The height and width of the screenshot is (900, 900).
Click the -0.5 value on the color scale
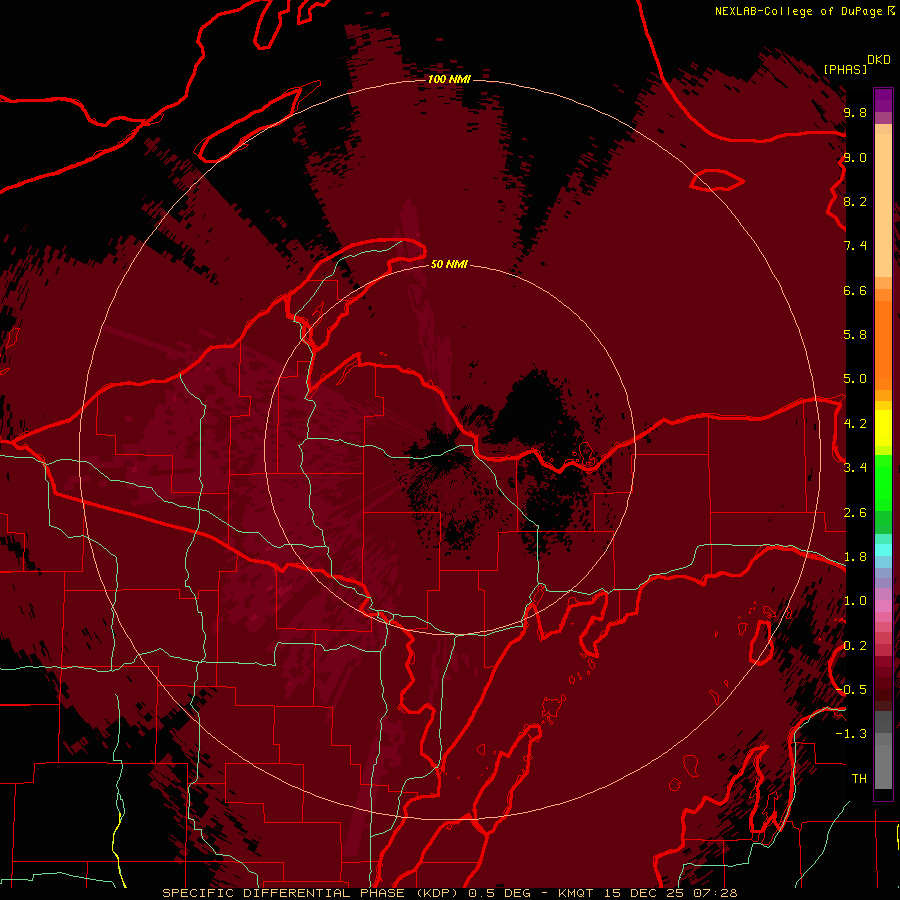click(851, 690)
